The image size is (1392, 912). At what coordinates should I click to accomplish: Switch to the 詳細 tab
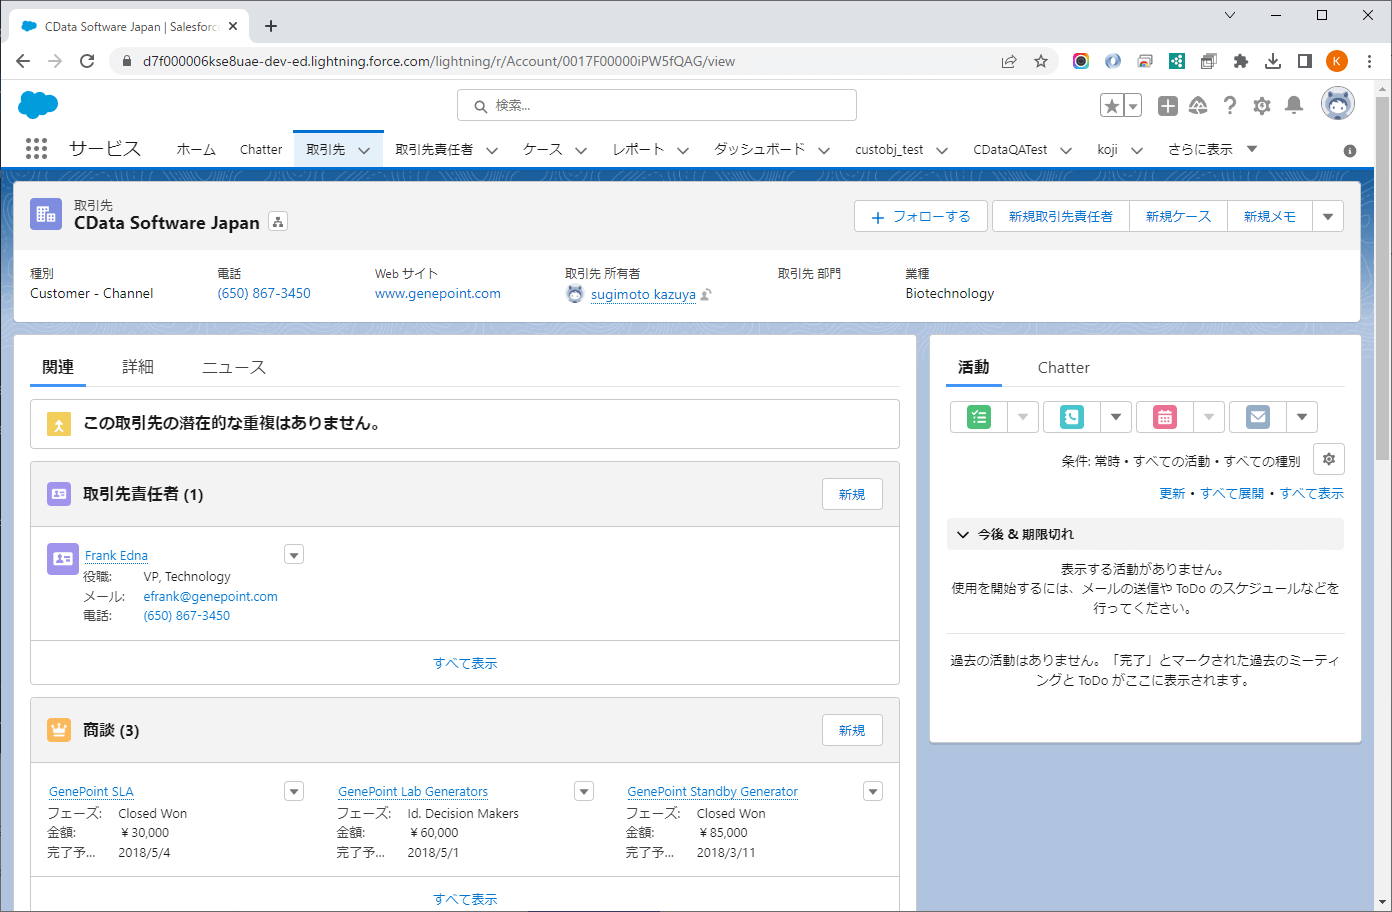pos(138,367)
